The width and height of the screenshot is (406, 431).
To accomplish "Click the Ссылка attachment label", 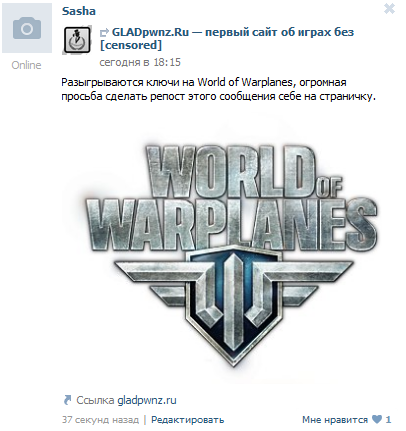I will click(x=95, y=400).
